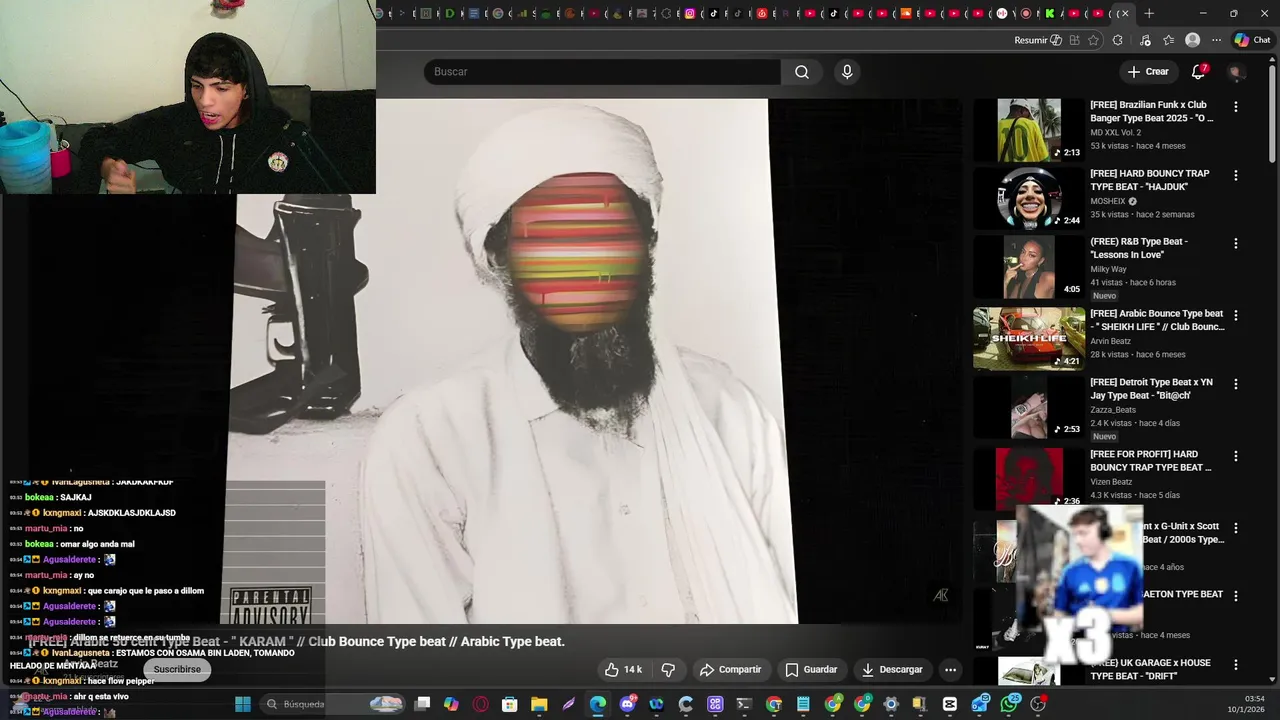Open the YouTube account avatar menu
Screen dimensions: 1280x720
[1235, 72]
